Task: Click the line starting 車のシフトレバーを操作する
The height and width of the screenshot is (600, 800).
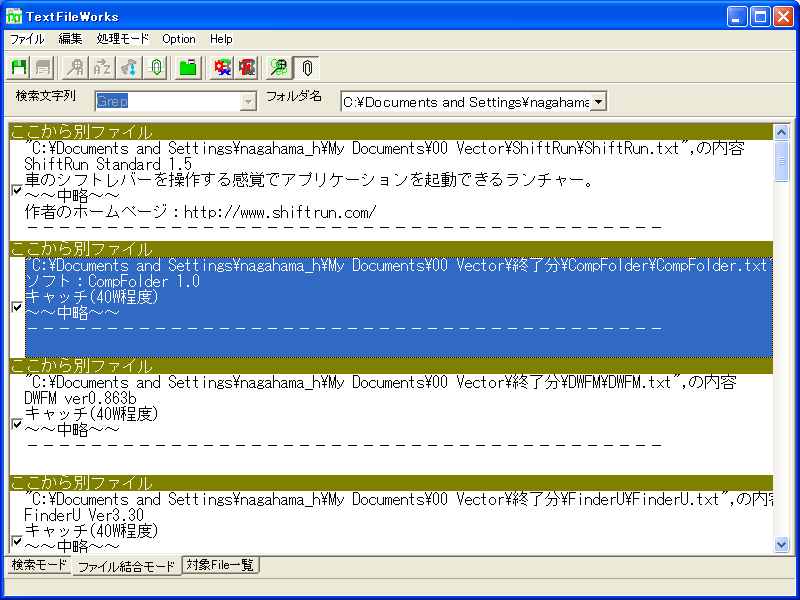Action: point(309,180)
